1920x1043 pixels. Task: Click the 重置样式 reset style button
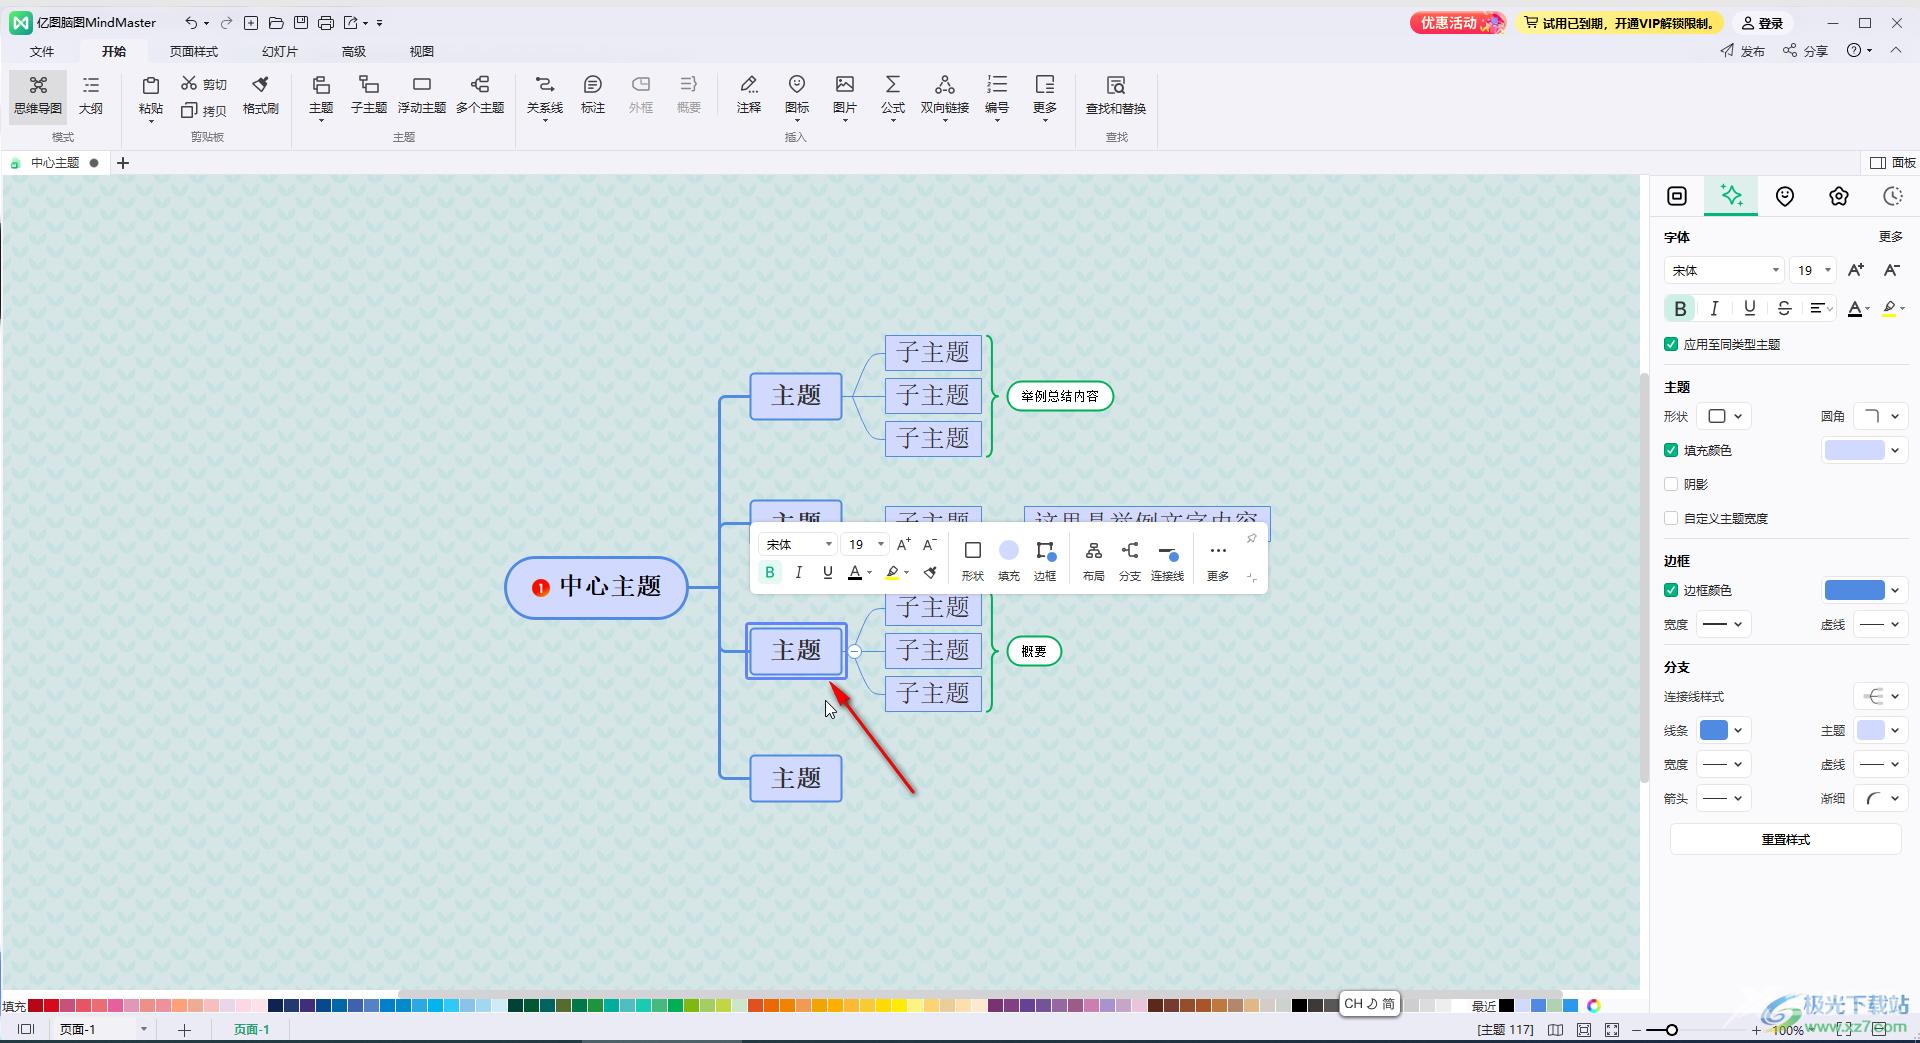tap(1785, 839)
